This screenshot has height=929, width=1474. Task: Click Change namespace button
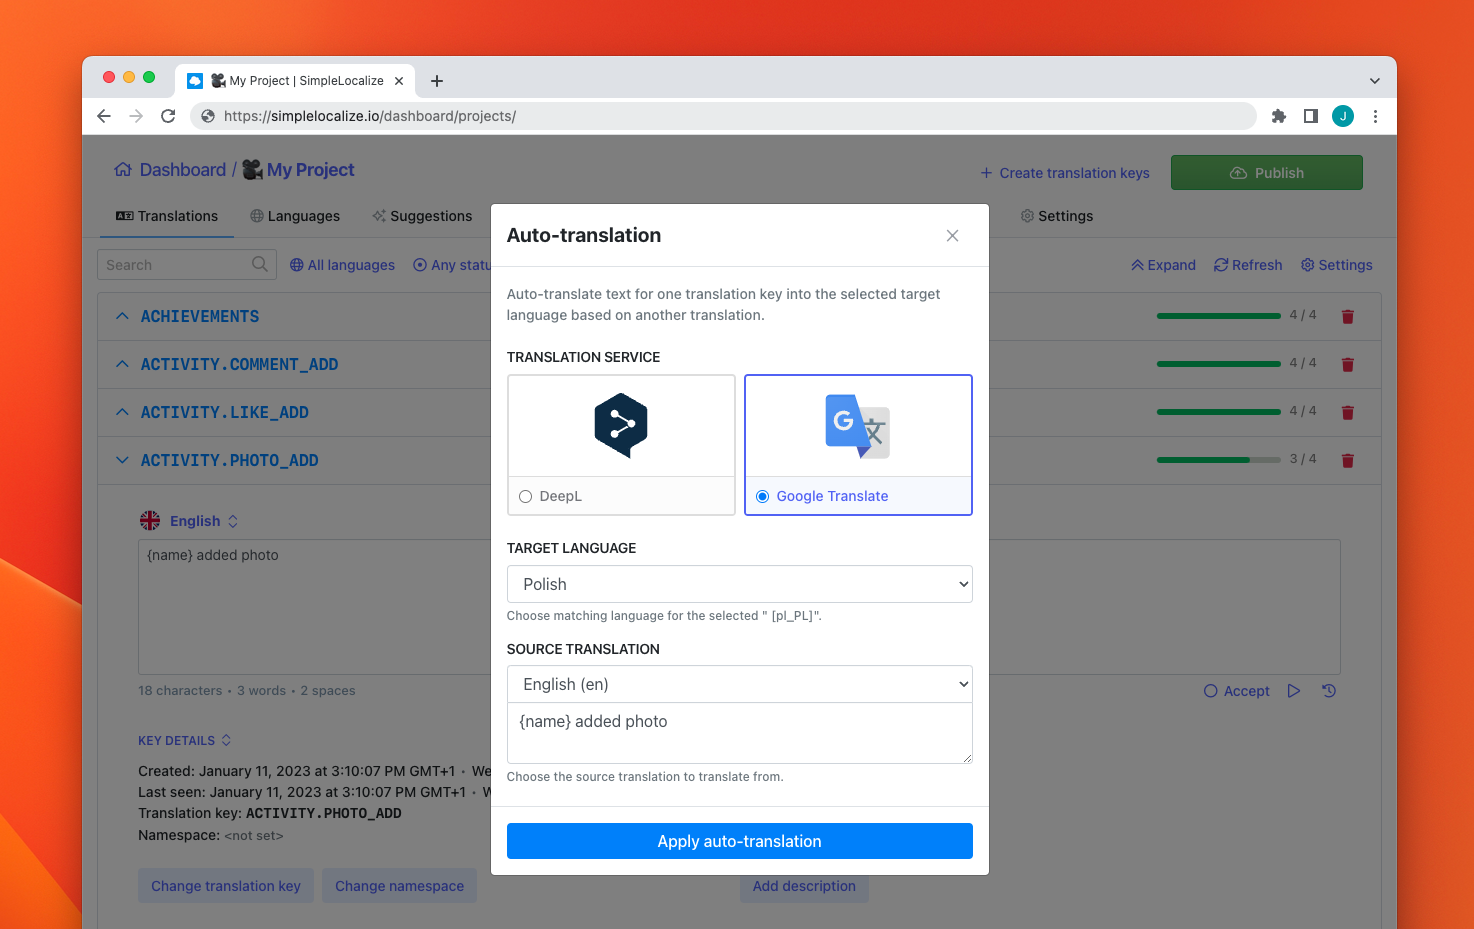[x=399, y=886]
